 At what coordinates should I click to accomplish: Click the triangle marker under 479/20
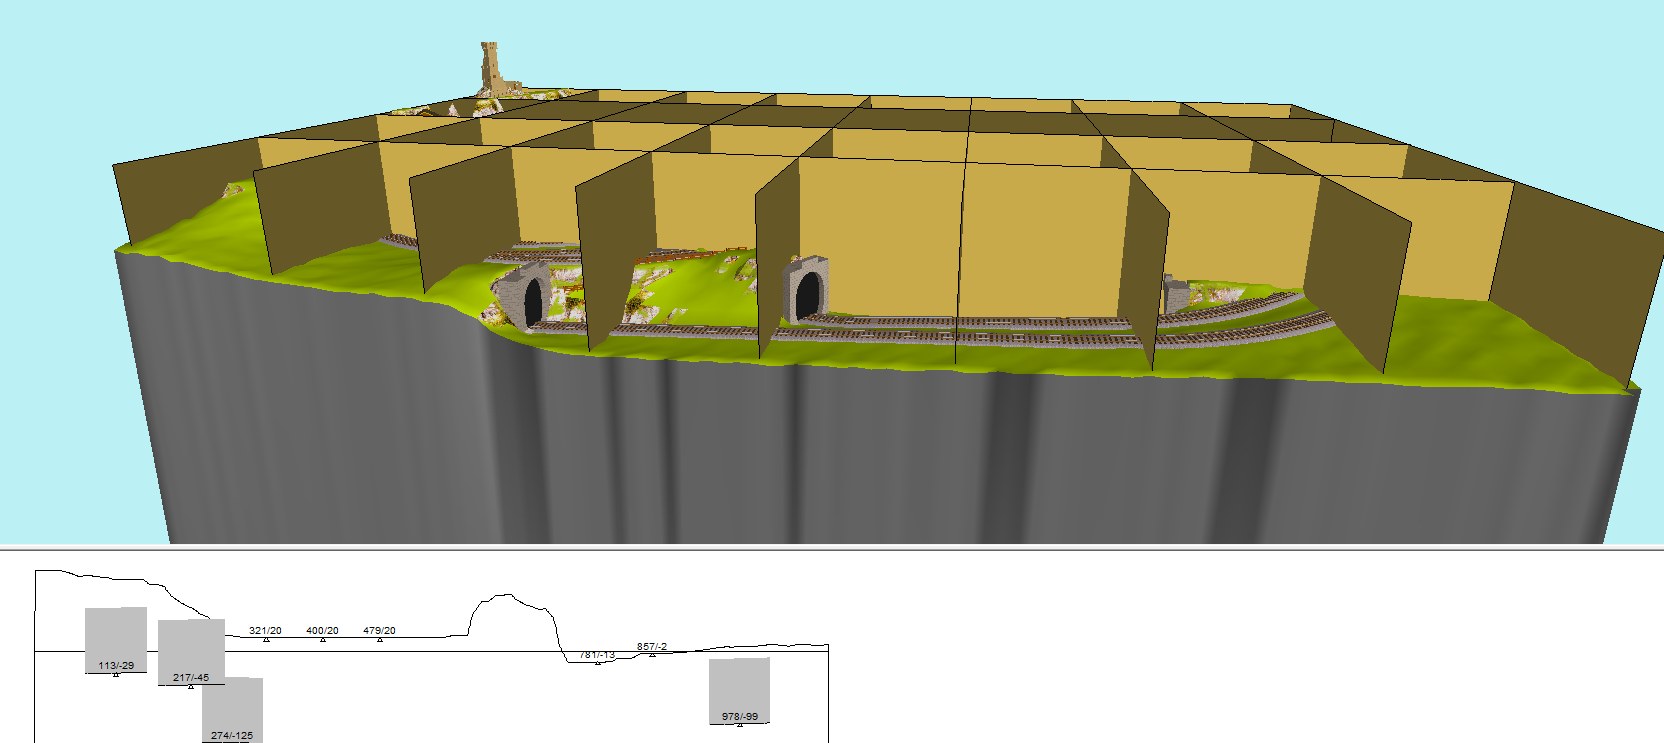tap(379, 640)
